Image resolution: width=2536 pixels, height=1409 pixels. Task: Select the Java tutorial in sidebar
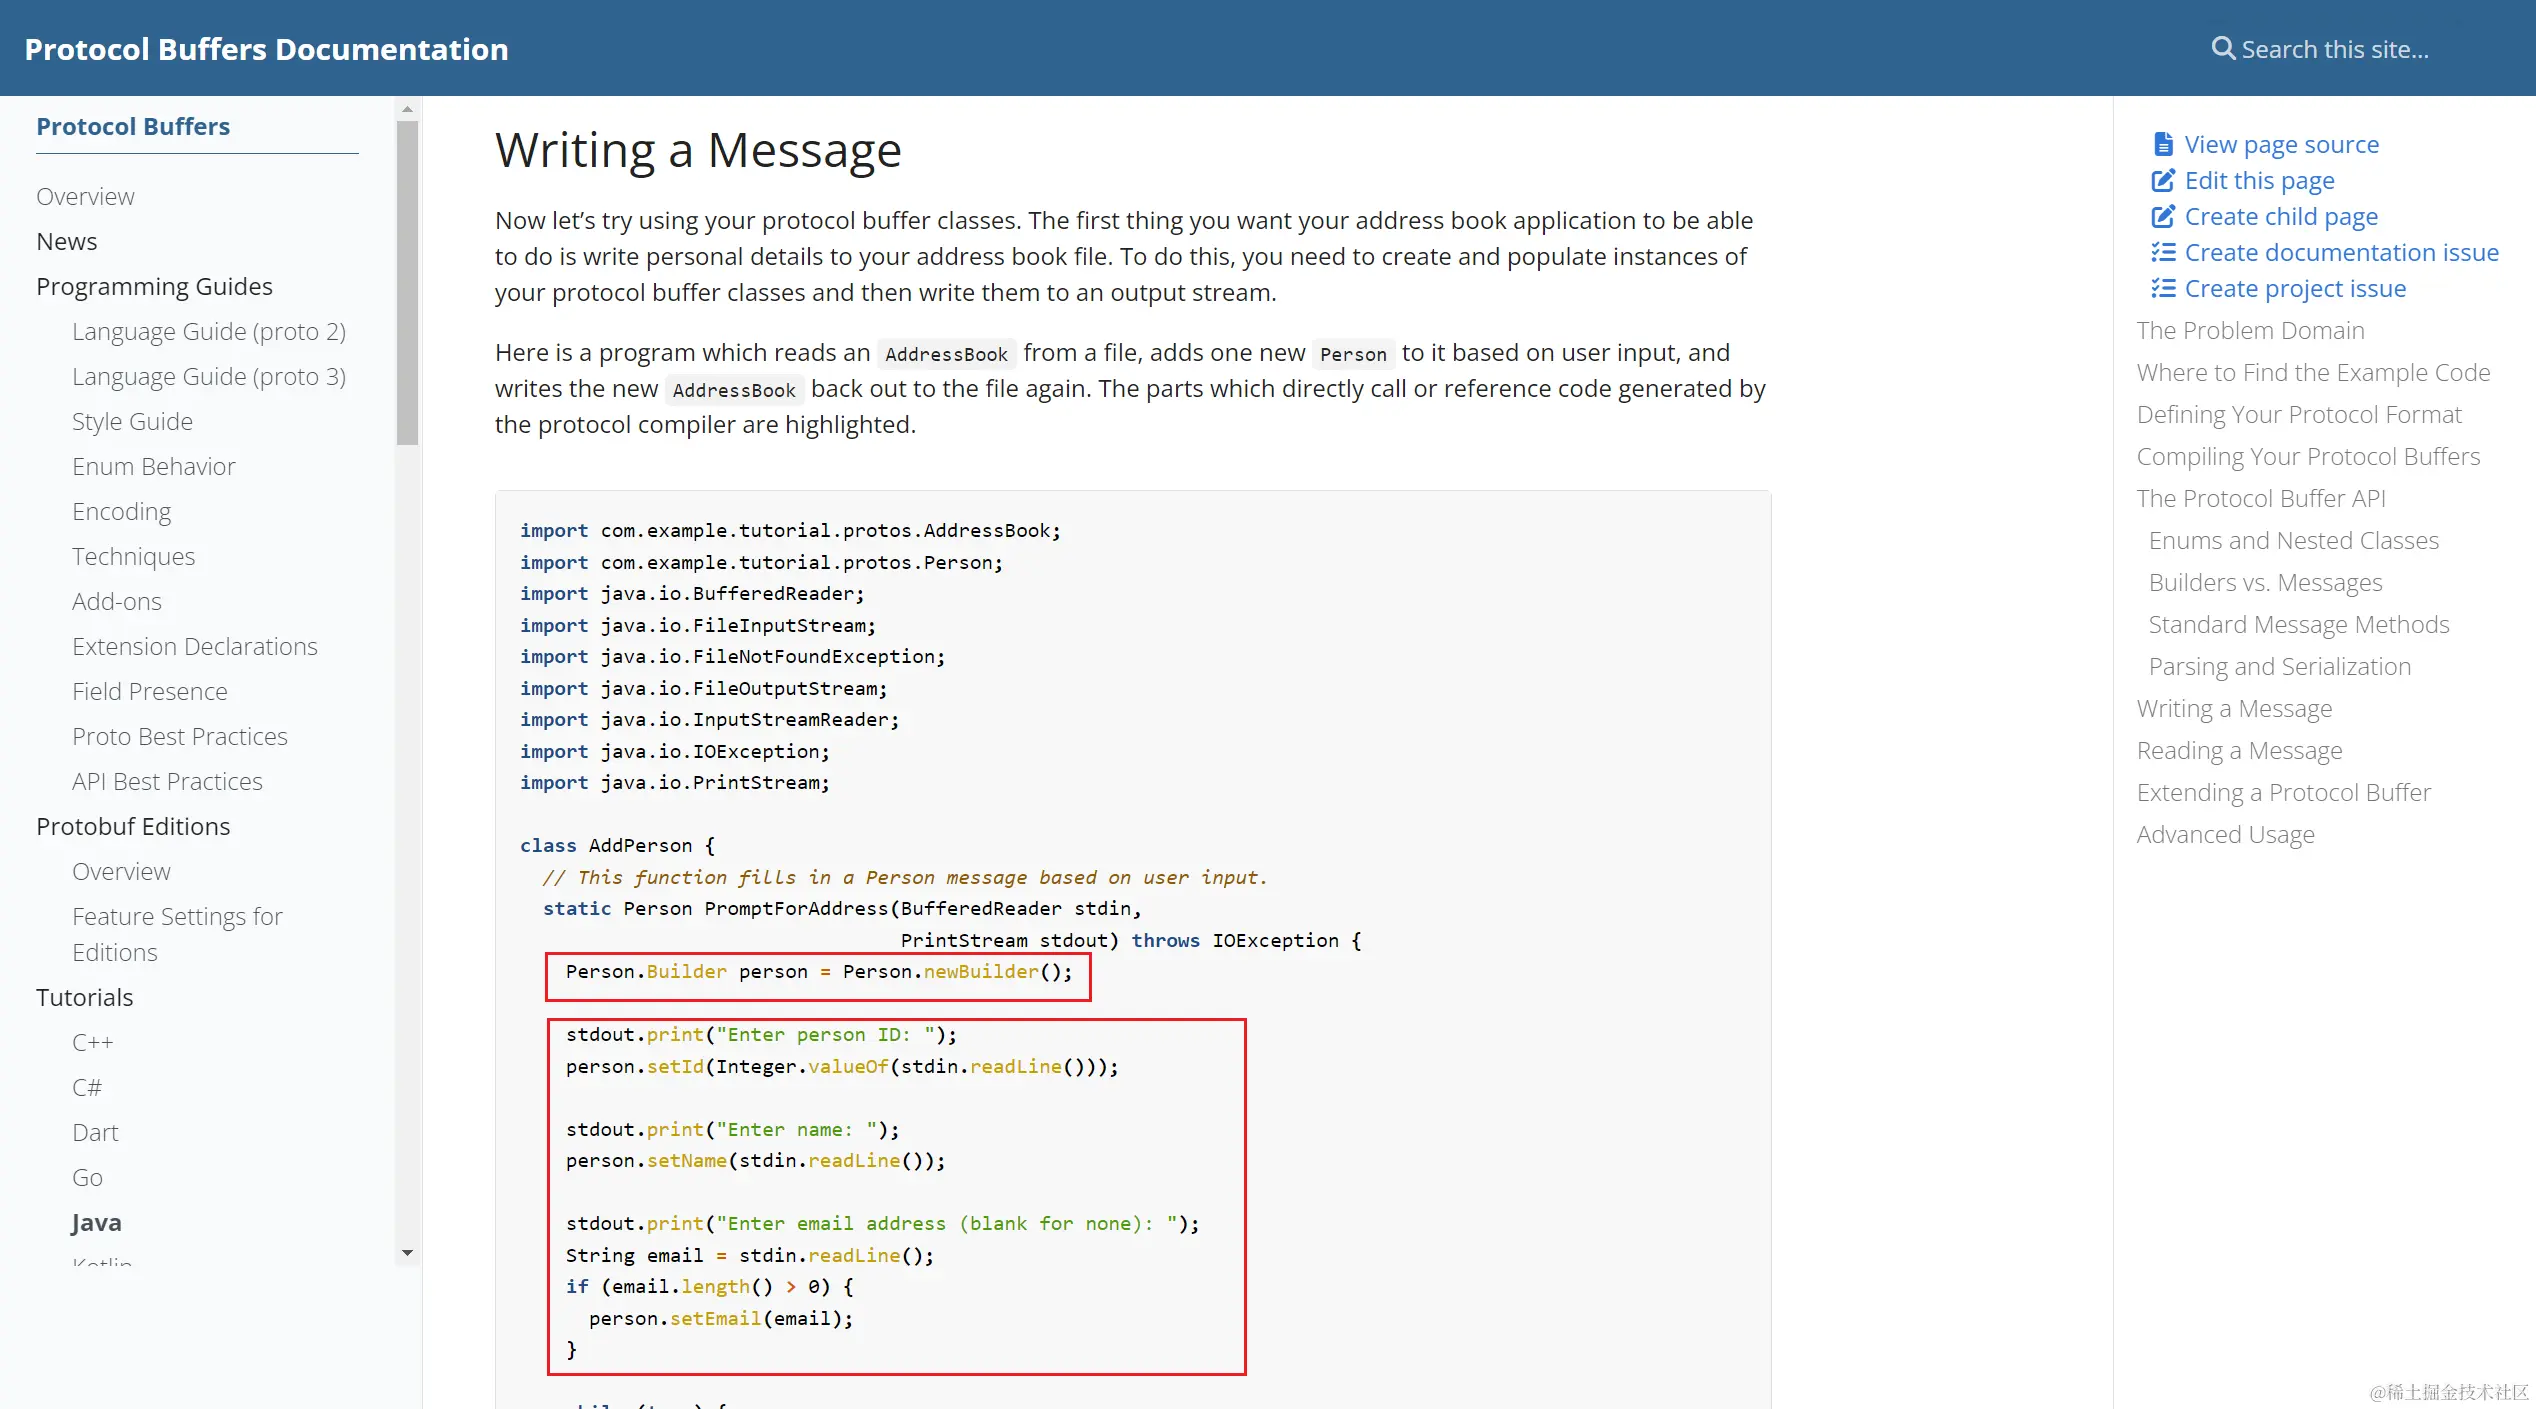click(x=96, y=1223)
